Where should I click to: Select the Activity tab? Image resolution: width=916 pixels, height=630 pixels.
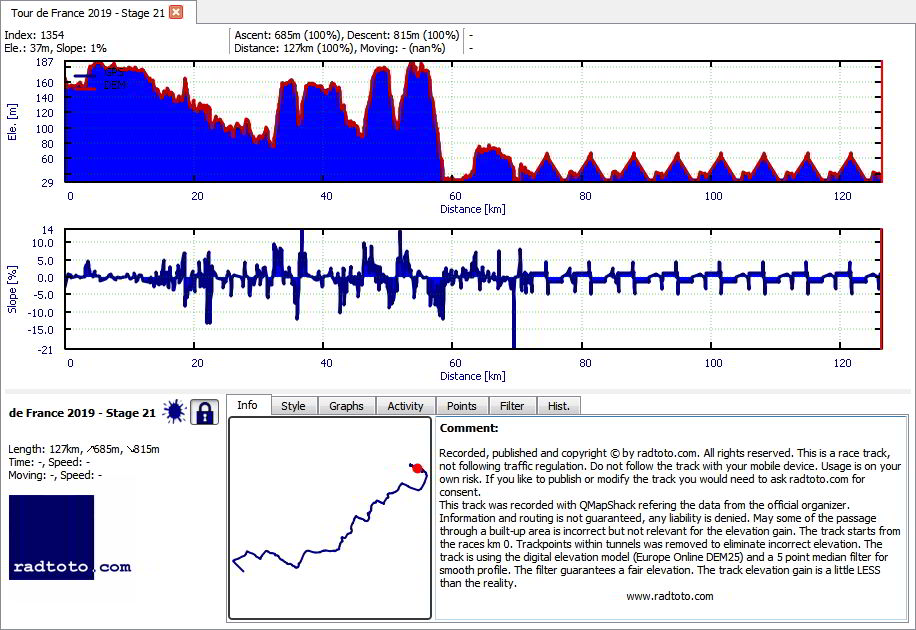[405, 406]
